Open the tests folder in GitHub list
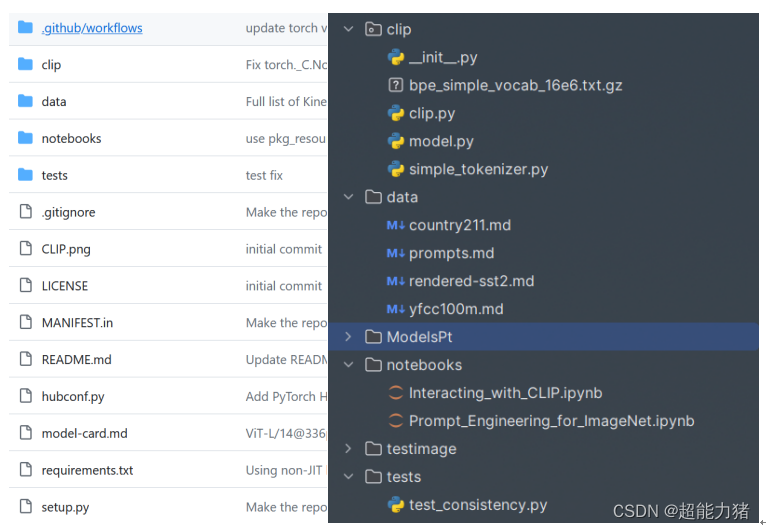The width and height of the screenshot is (766, 530). point(55,175)
